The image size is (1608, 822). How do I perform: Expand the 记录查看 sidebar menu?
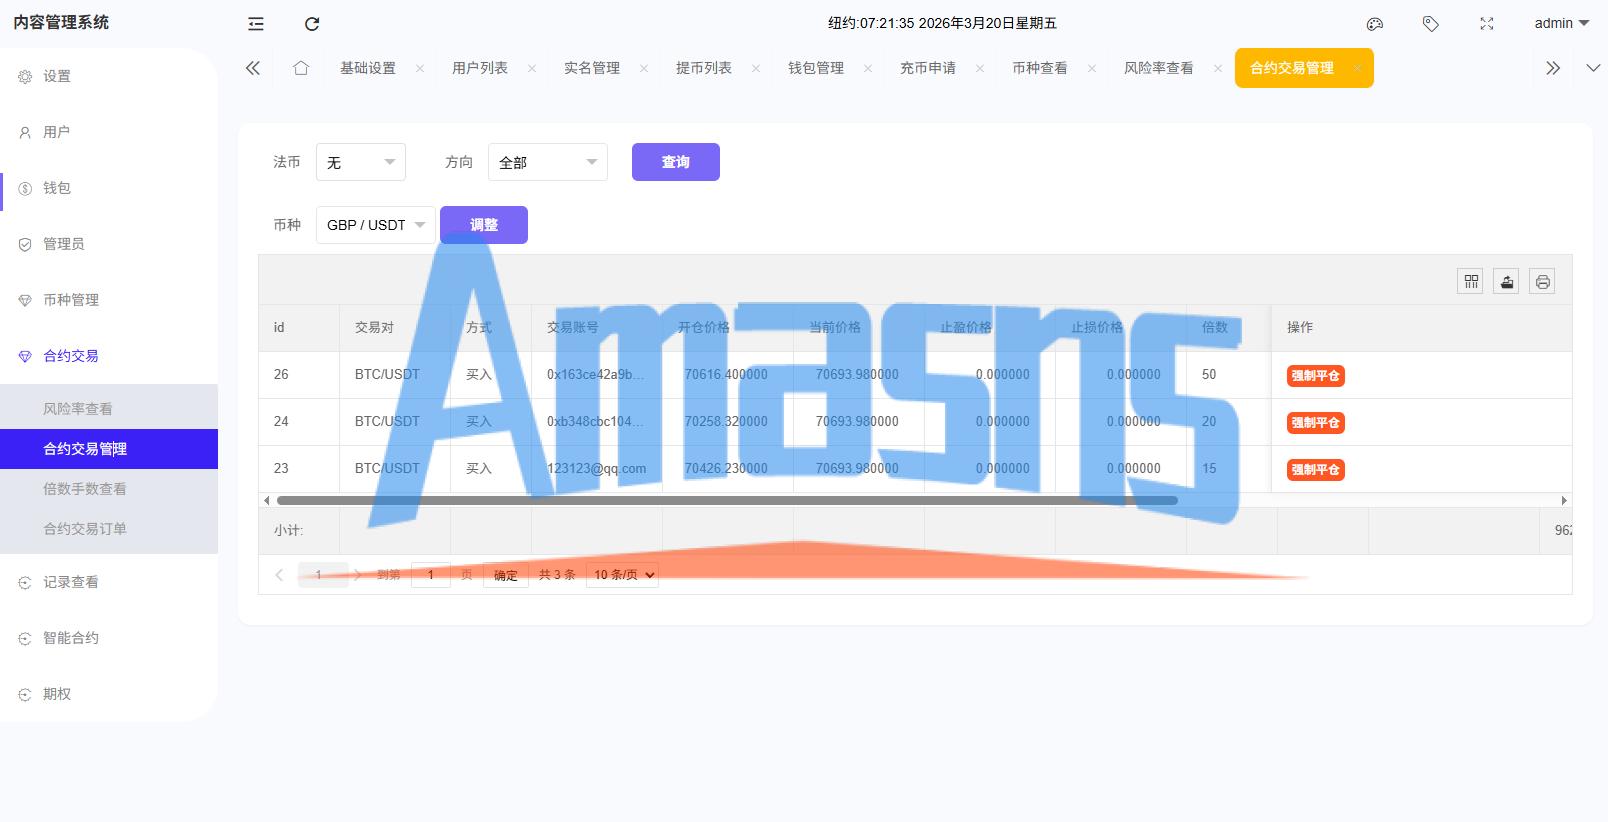[109, 582]
